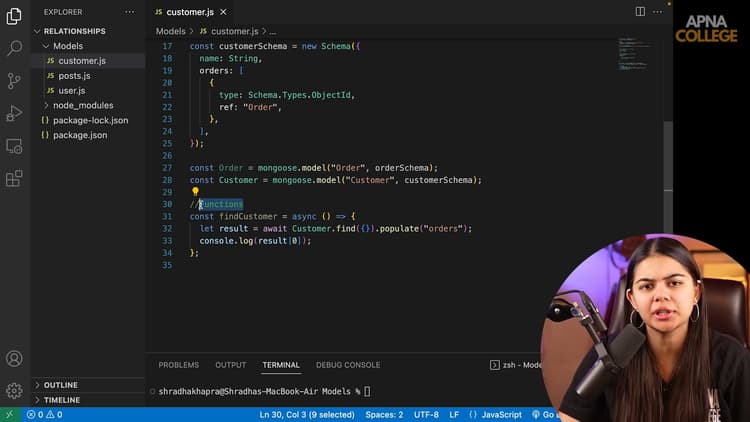
Task: Open the Remote Explorer icon
Action: (x=14, y=146)
